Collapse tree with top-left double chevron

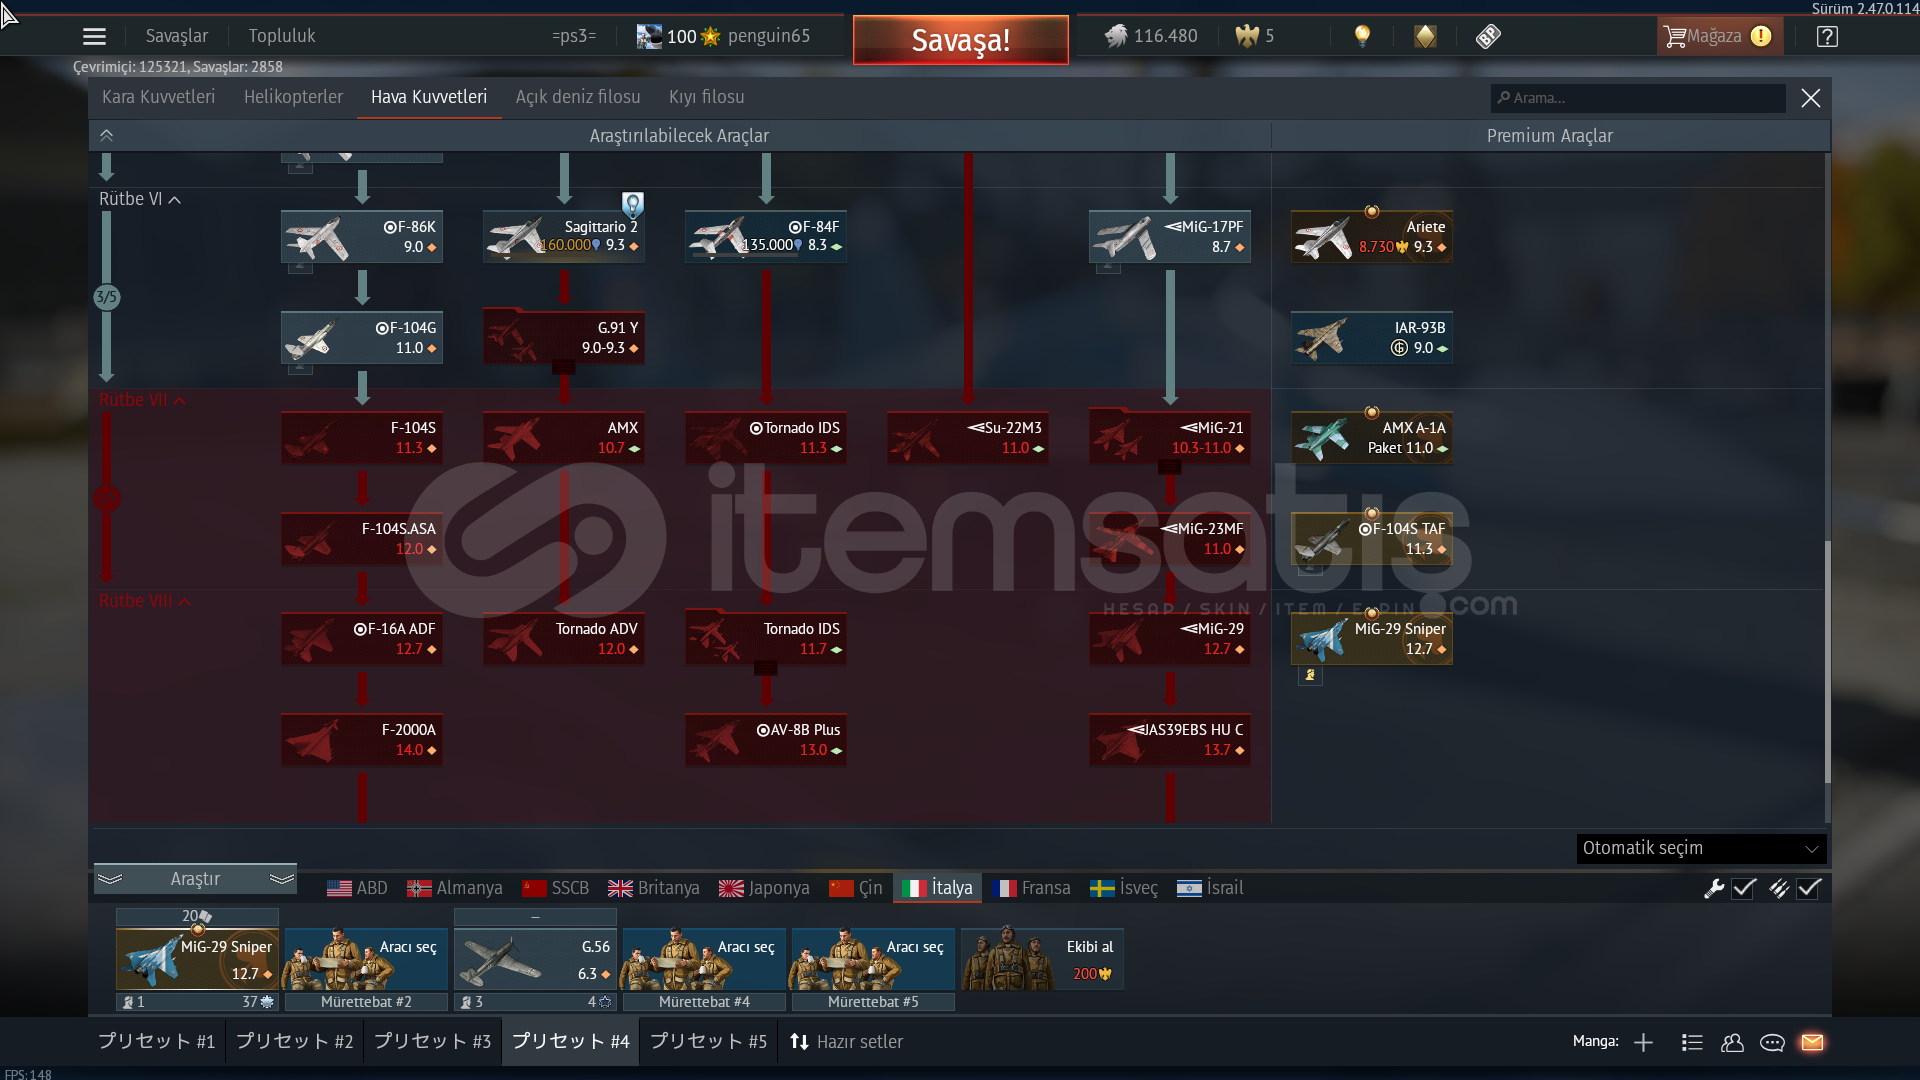[x=106, y=135]
